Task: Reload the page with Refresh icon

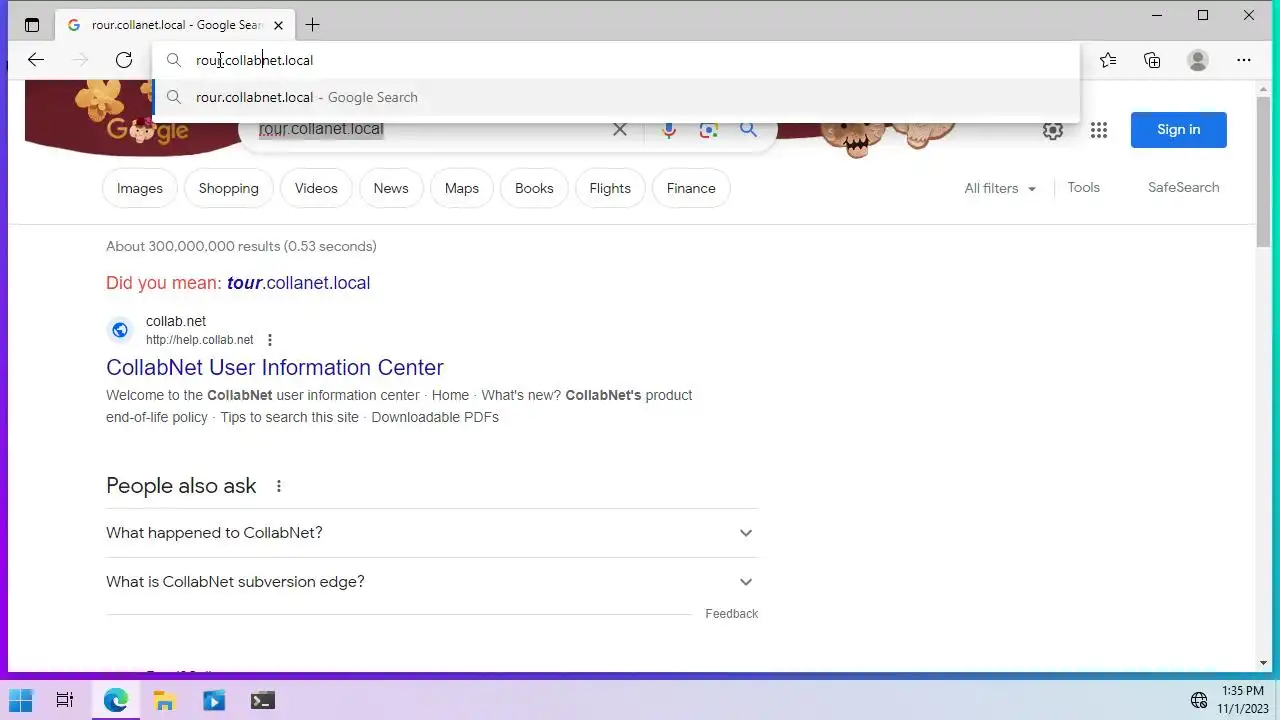Action: pyautogui.click(x=124, y=60)
